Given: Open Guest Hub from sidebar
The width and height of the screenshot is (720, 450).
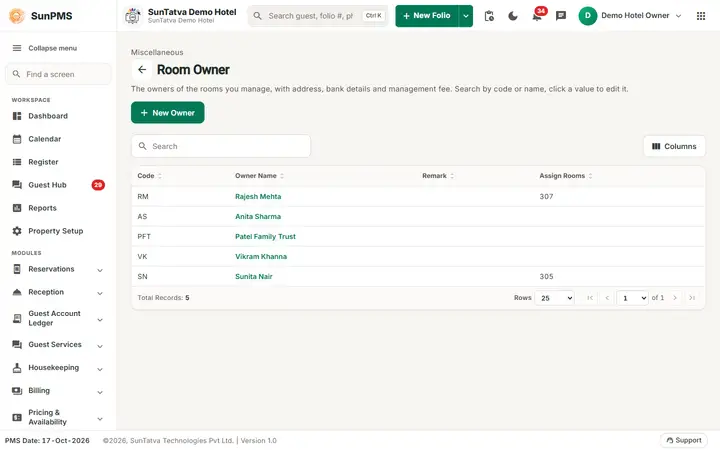Looking at the screenshot, I should [58, 185].
